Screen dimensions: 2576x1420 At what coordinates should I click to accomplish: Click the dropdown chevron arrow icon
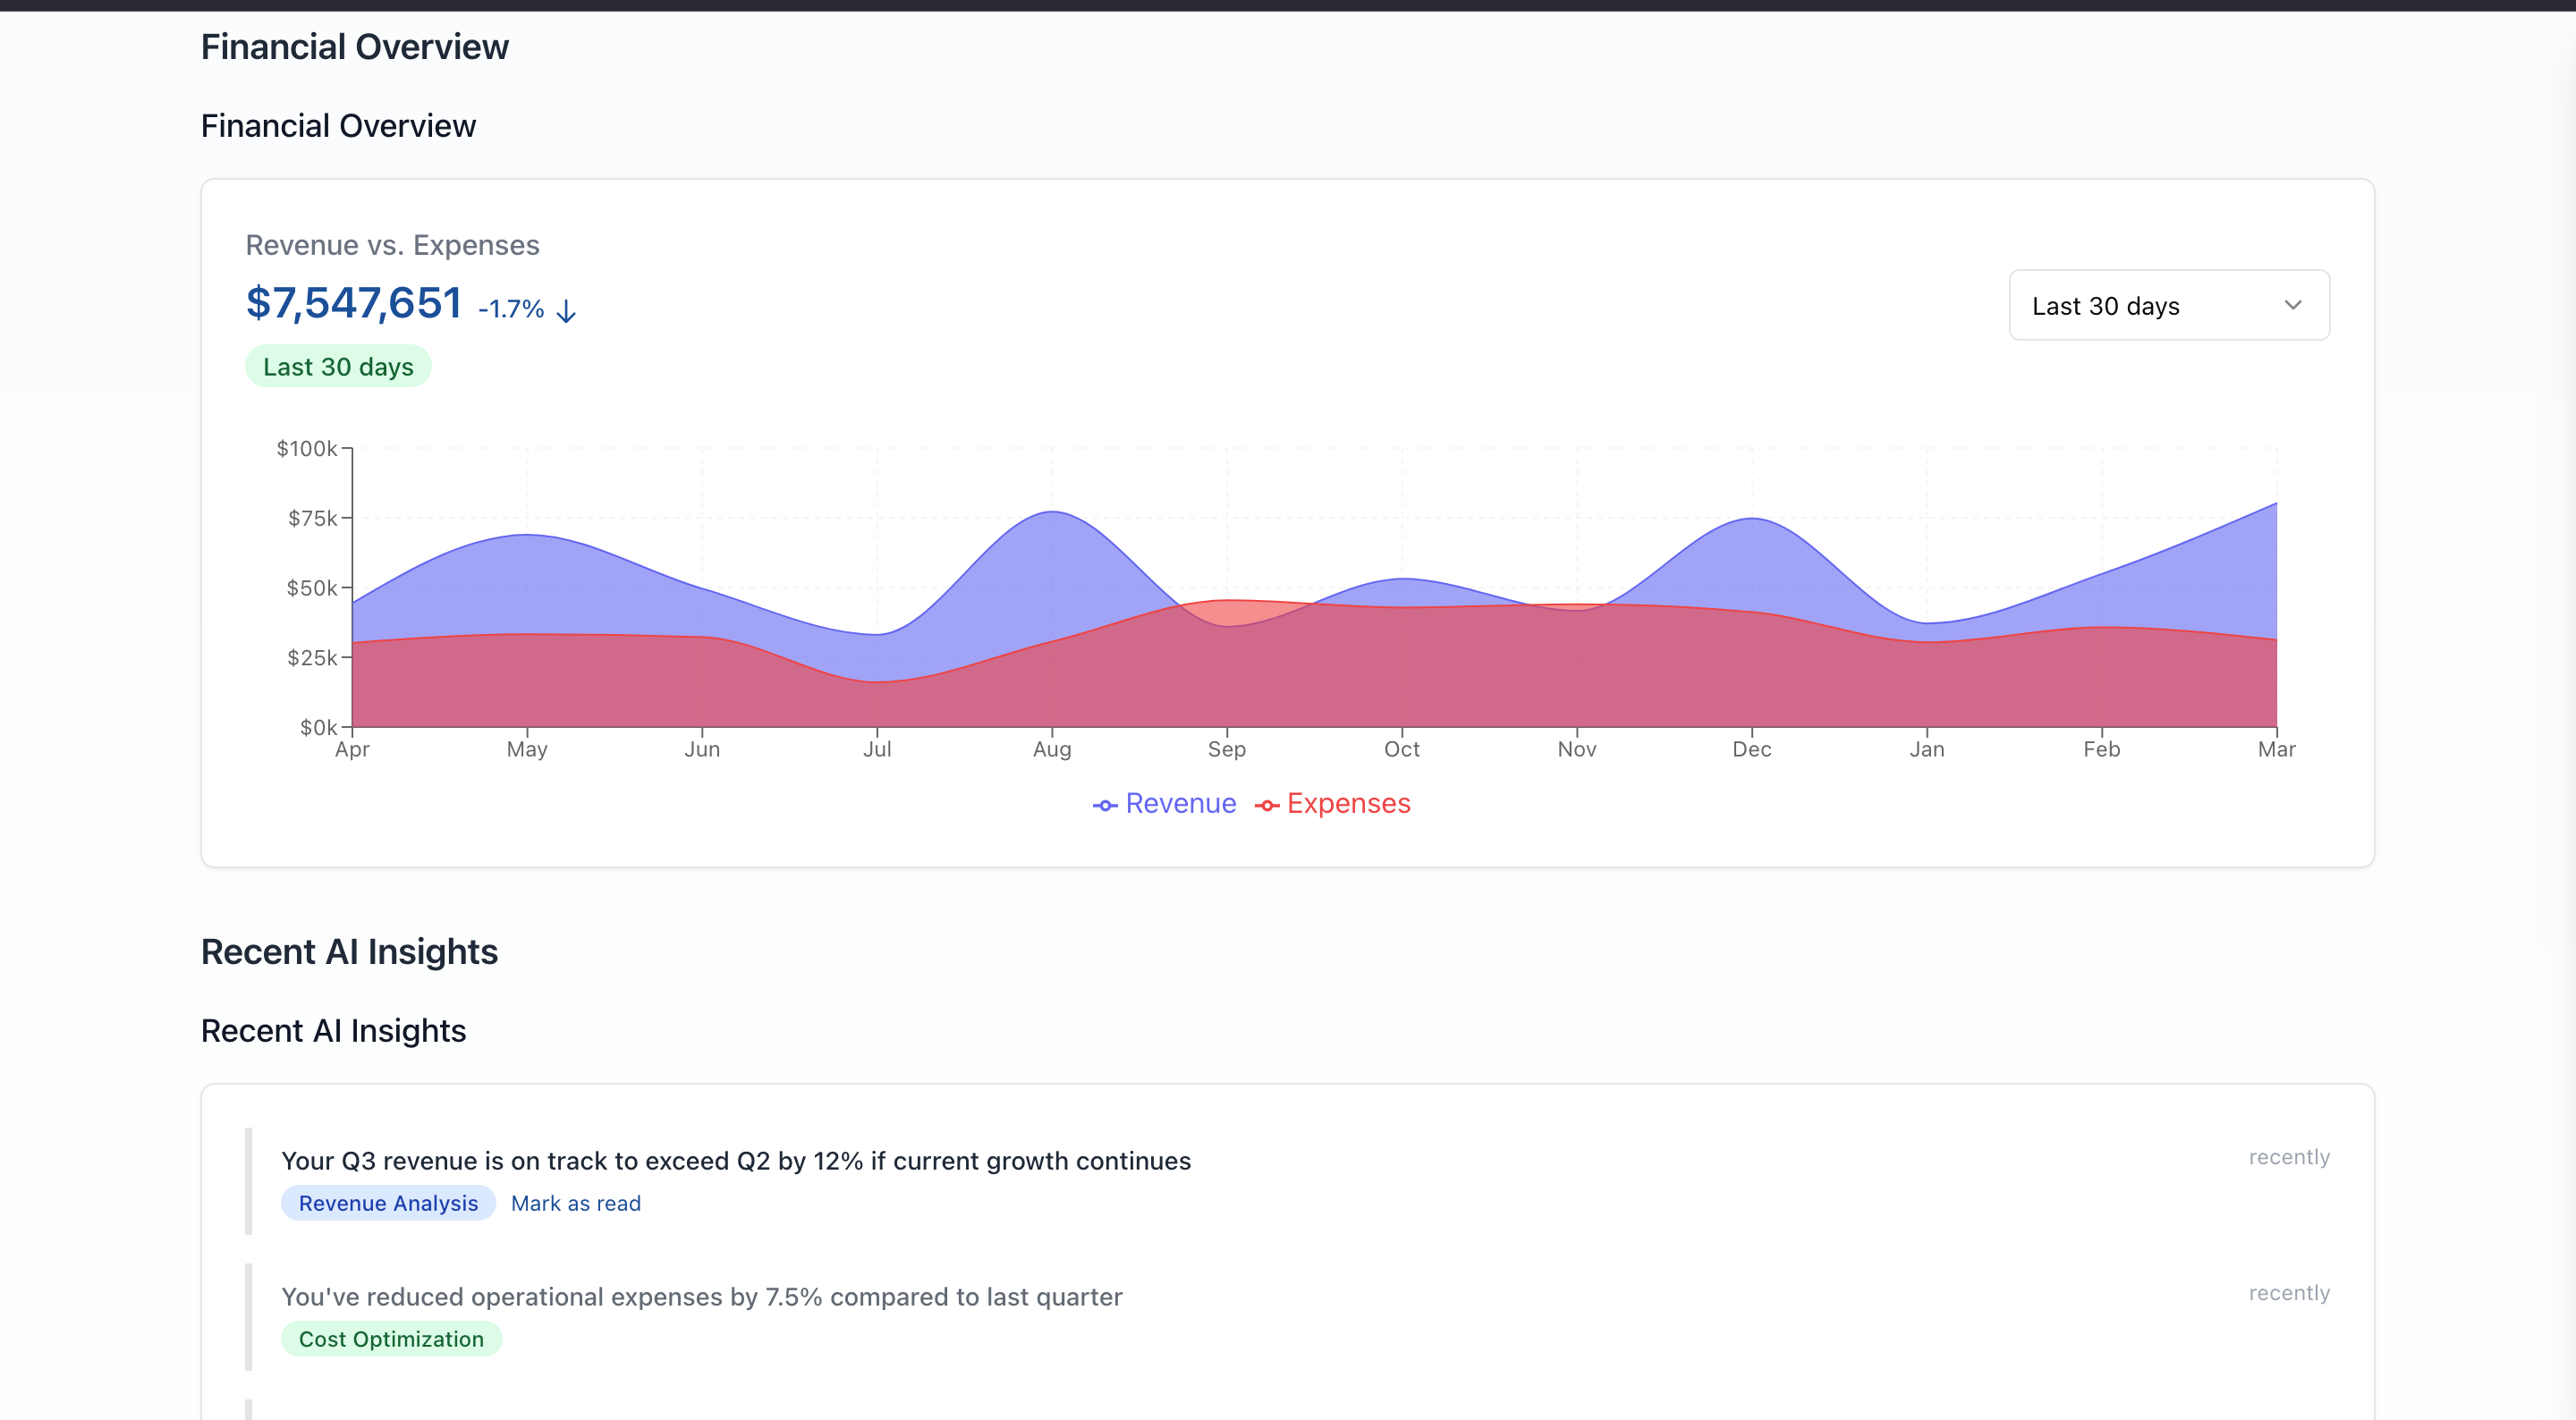[x=2293, y=305]
